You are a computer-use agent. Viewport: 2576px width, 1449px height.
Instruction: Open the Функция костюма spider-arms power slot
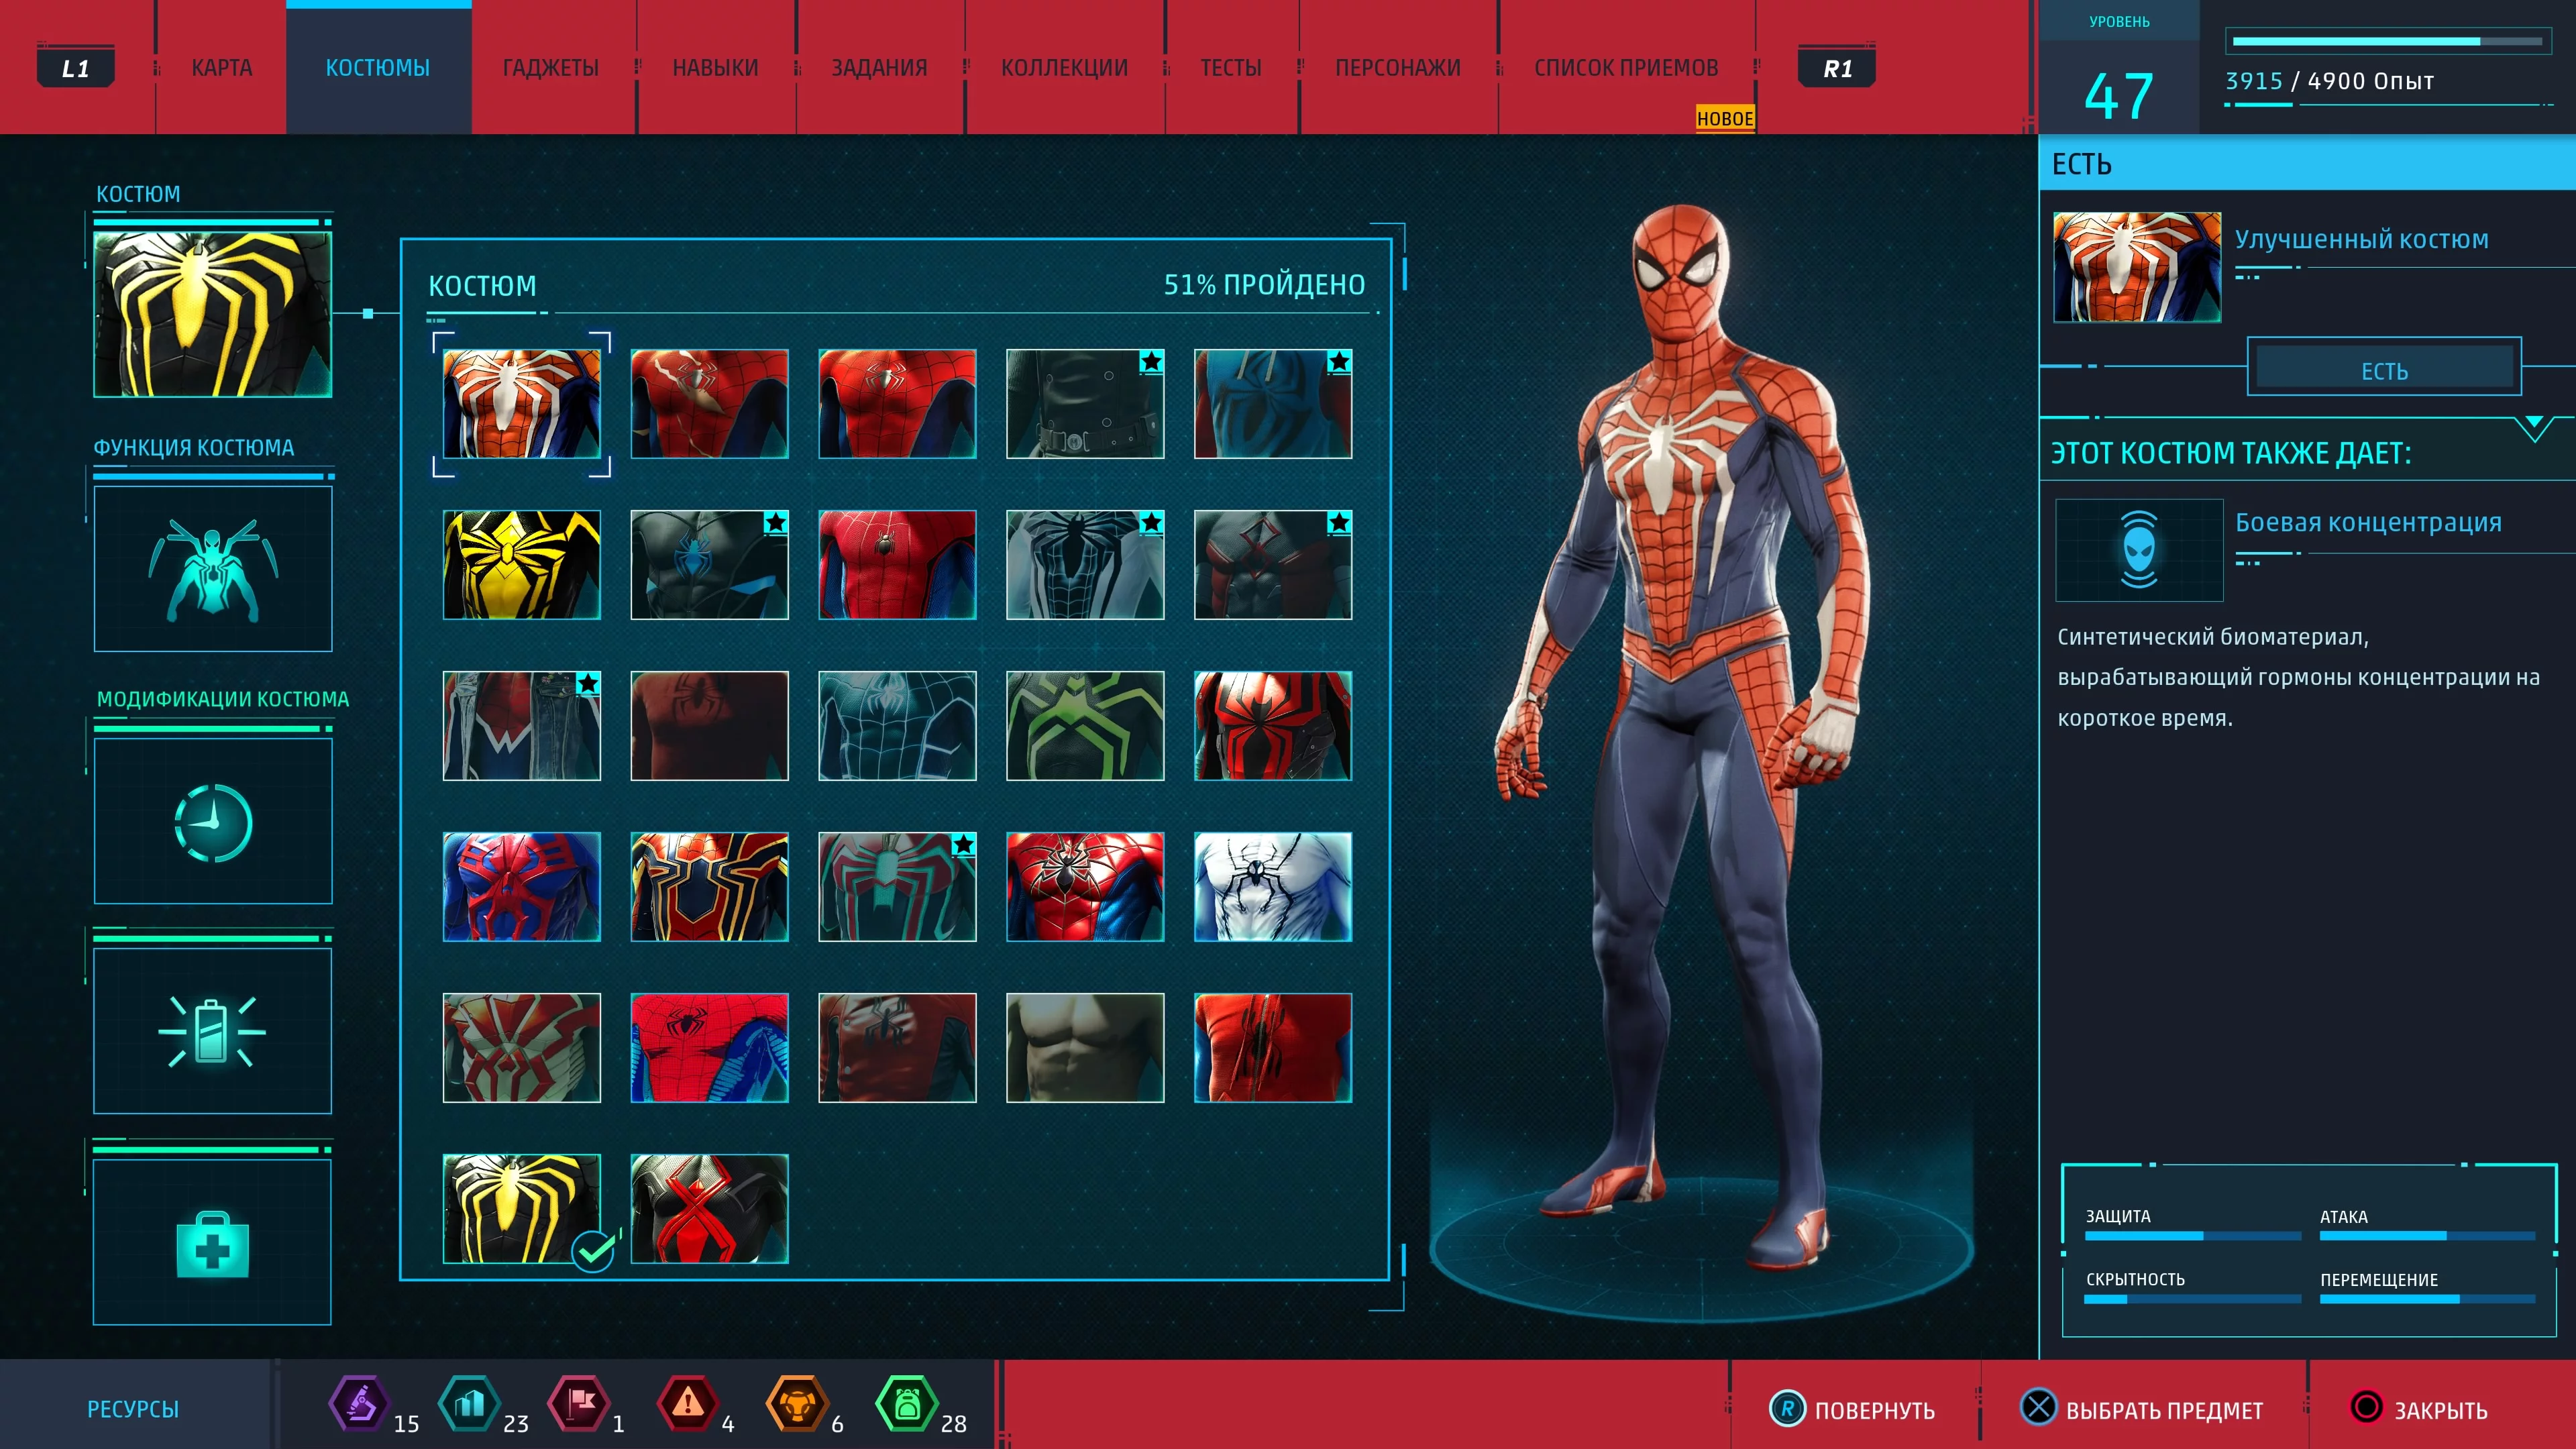213,568
